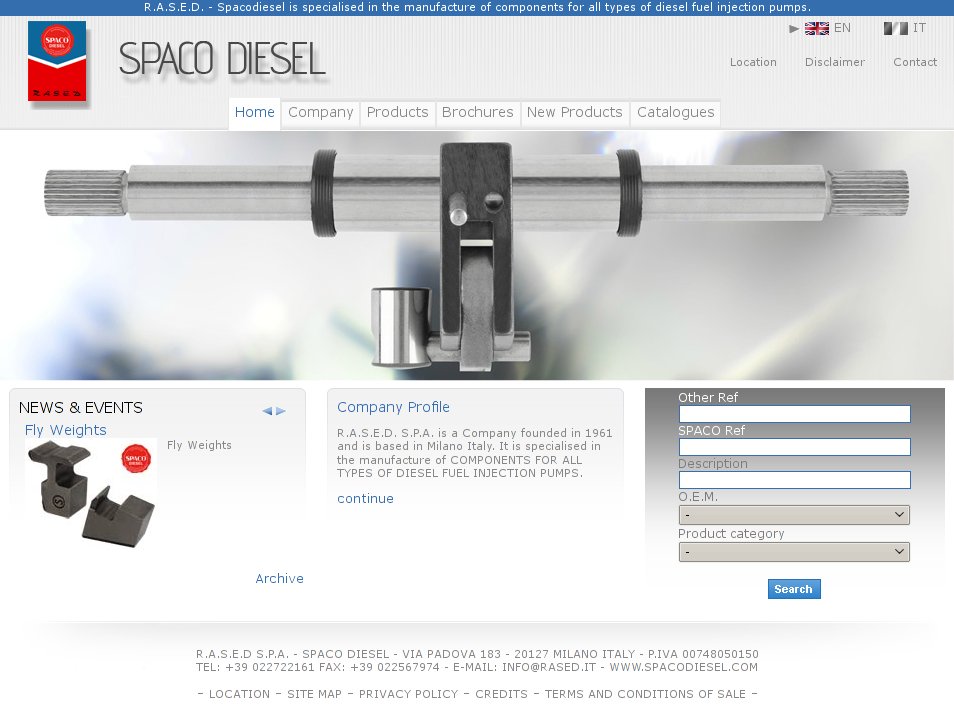Viewport: 954px width, 716px height.
Task: Click the SPACO DIESEL title text
Action: [x=222, y=60]
